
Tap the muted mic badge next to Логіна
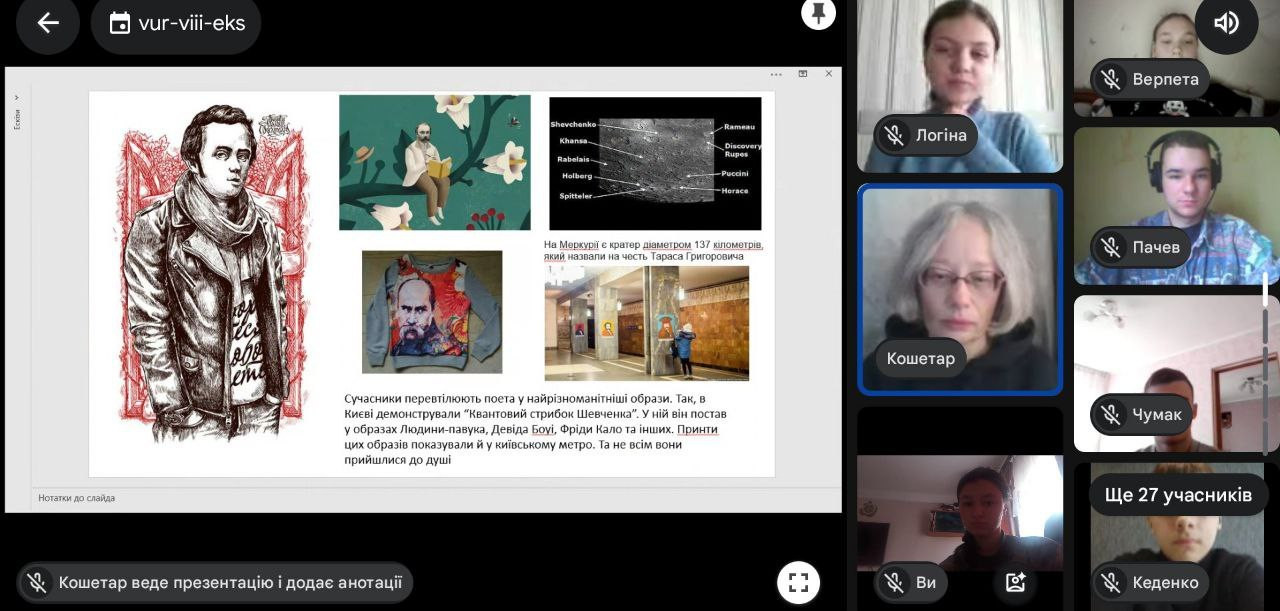coord(893,134)
